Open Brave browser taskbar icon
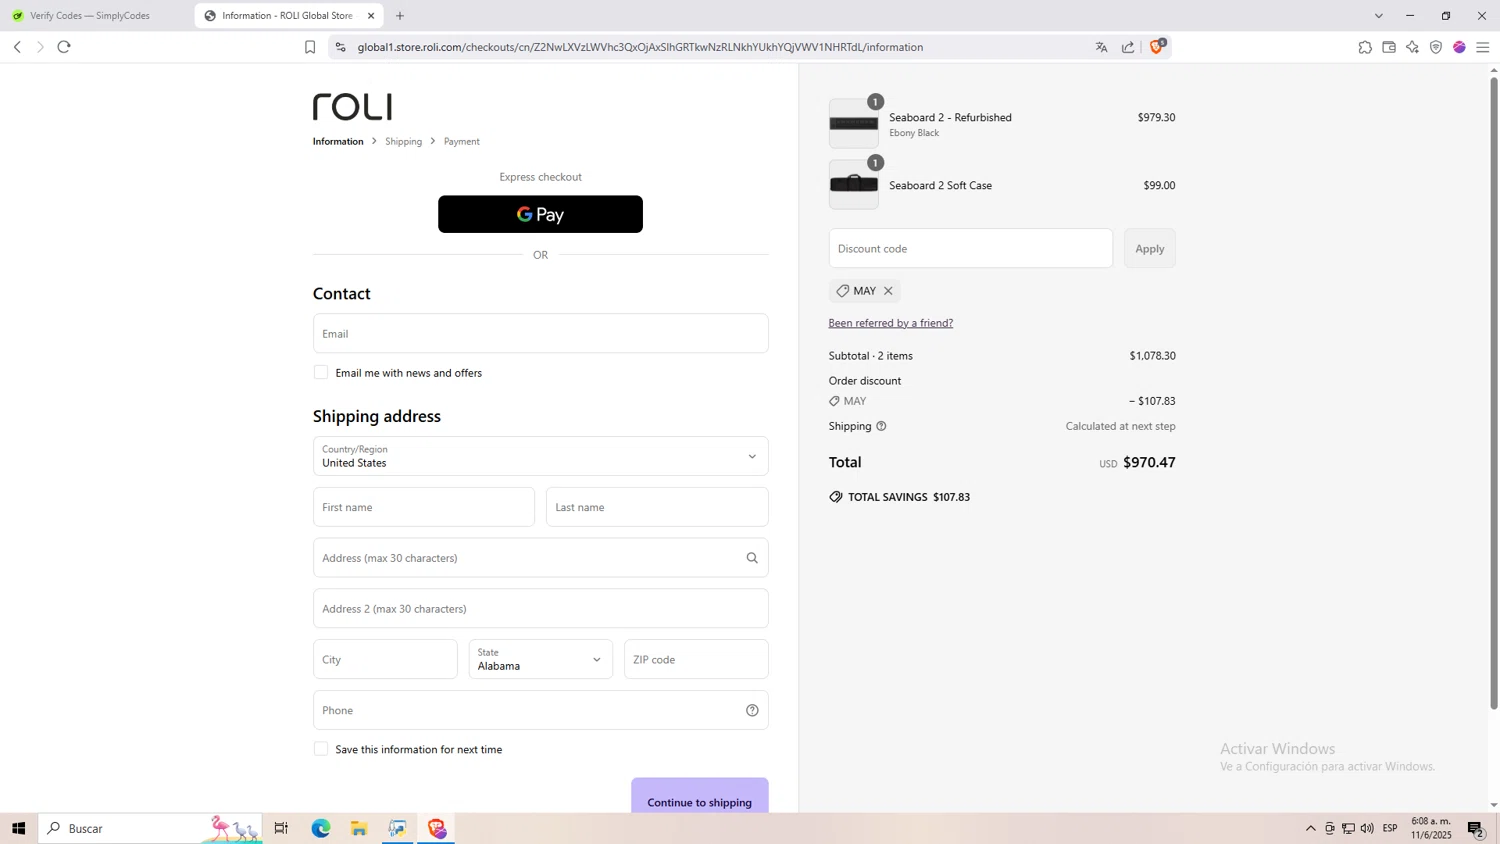 point(437,828)
